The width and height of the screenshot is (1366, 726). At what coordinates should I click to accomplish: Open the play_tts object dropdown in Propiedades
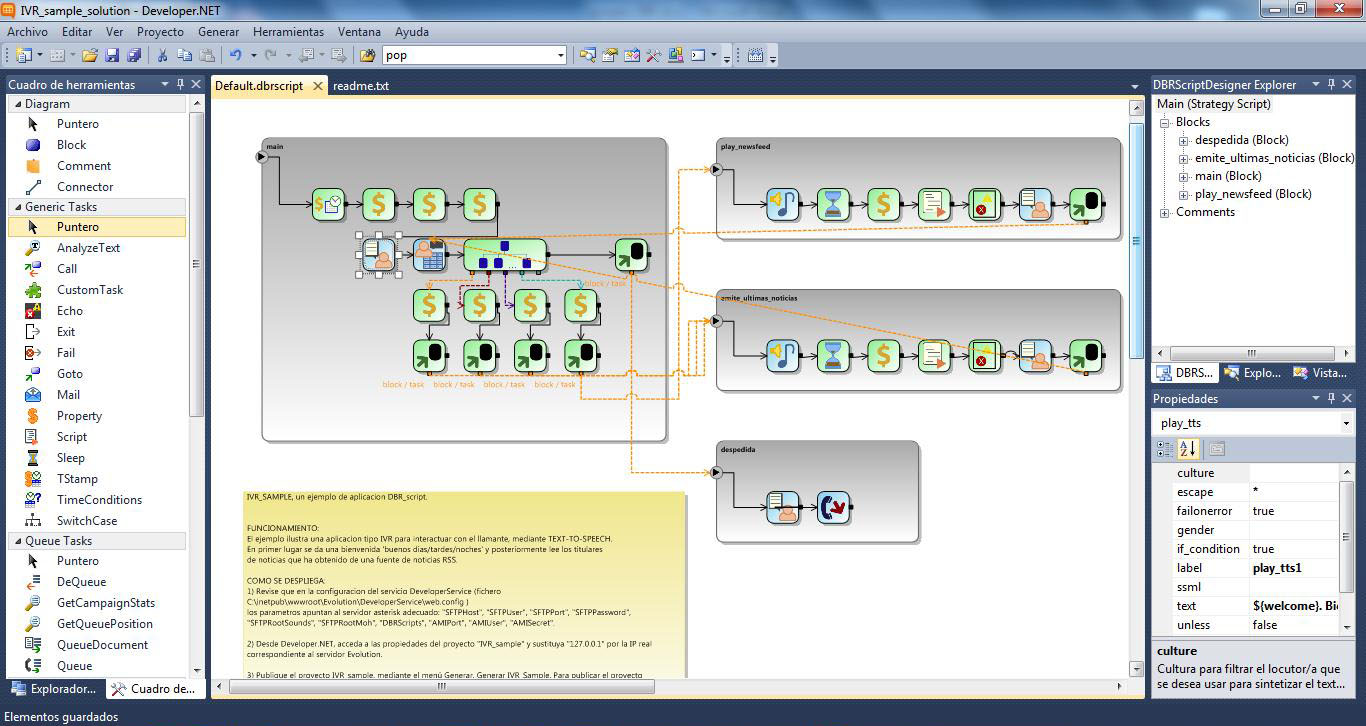point(1346,424)
